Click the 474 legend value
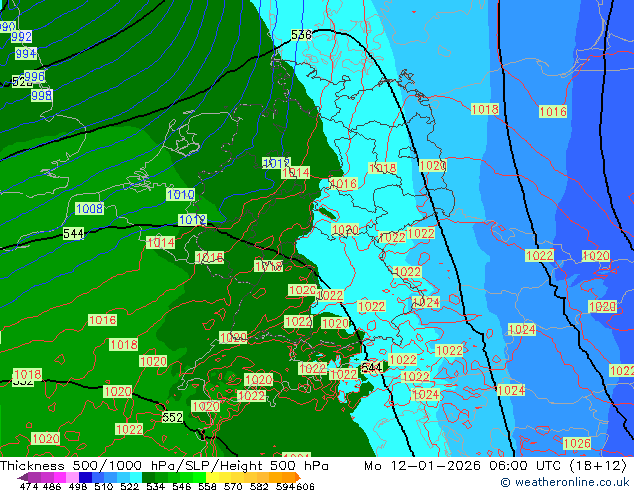 coord(29,486)
